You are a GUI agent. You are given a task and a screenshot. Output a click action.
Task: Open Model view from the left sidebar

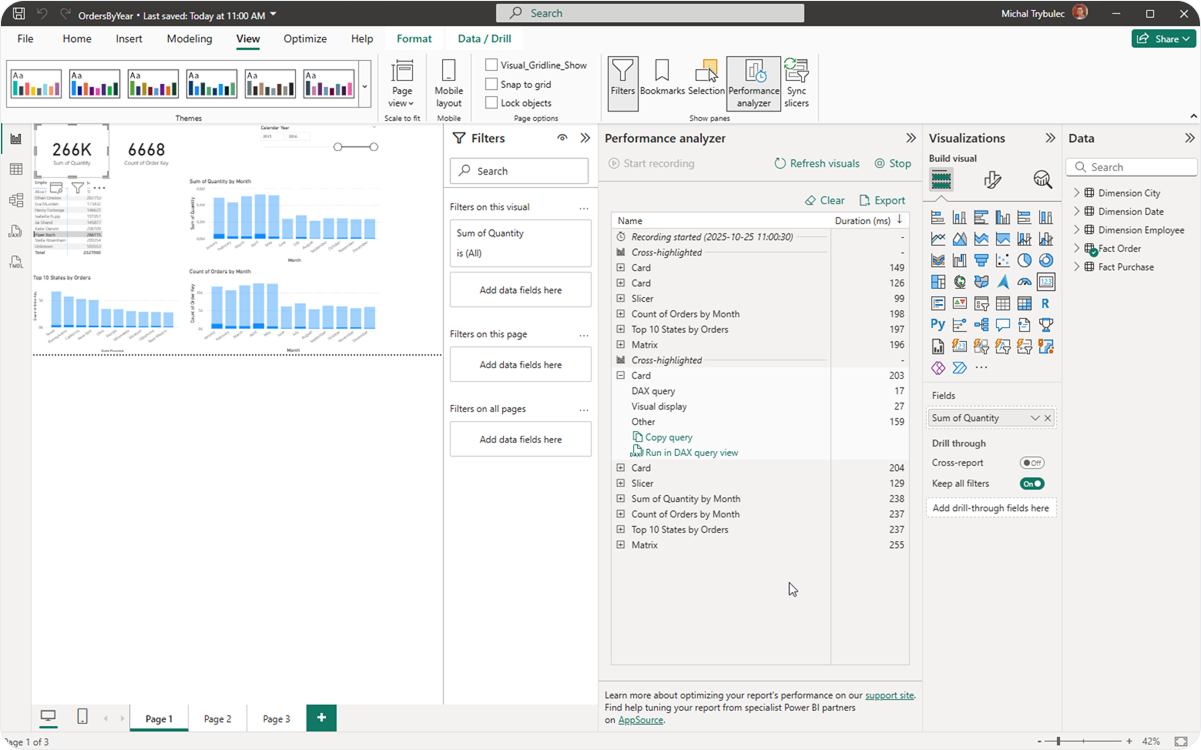pyautogui.click(x=17, y=200)
